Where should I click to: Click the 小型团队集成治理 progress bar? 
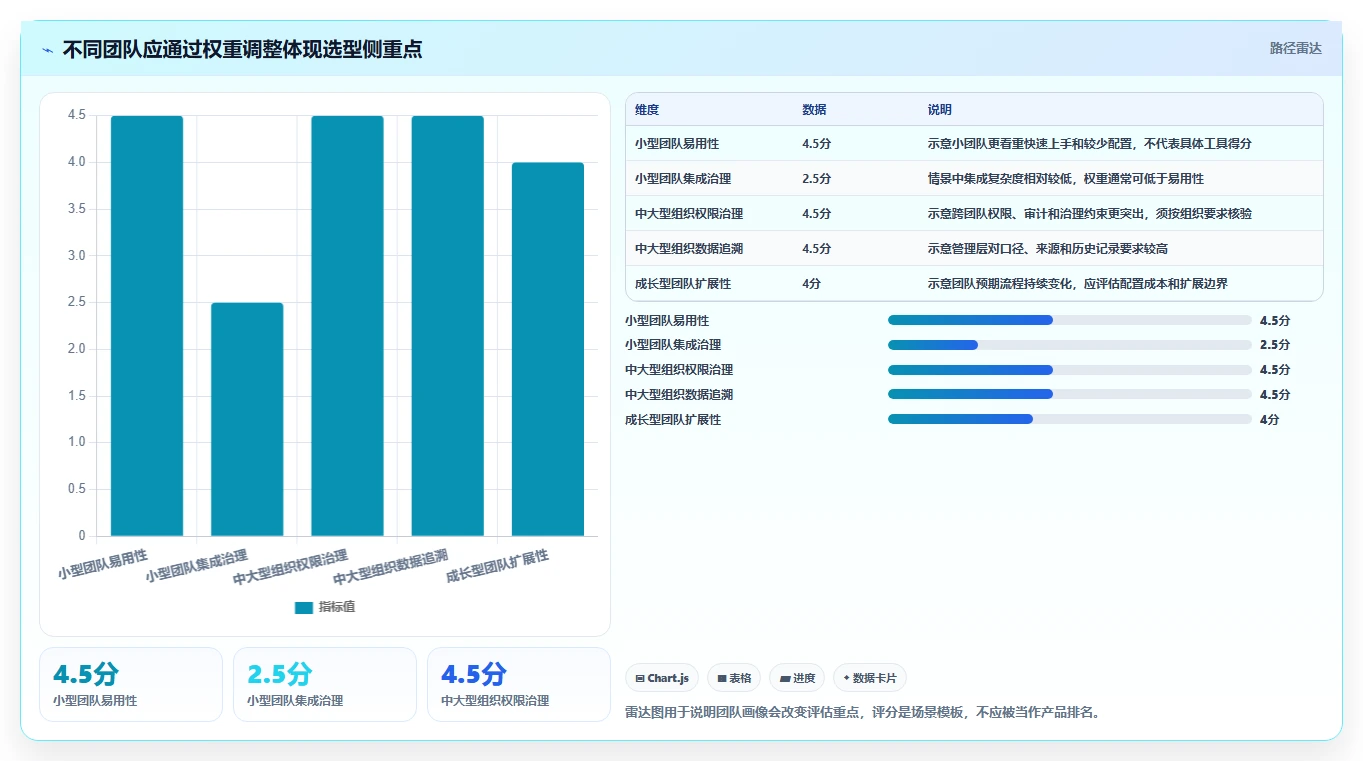pos(1070,345)
